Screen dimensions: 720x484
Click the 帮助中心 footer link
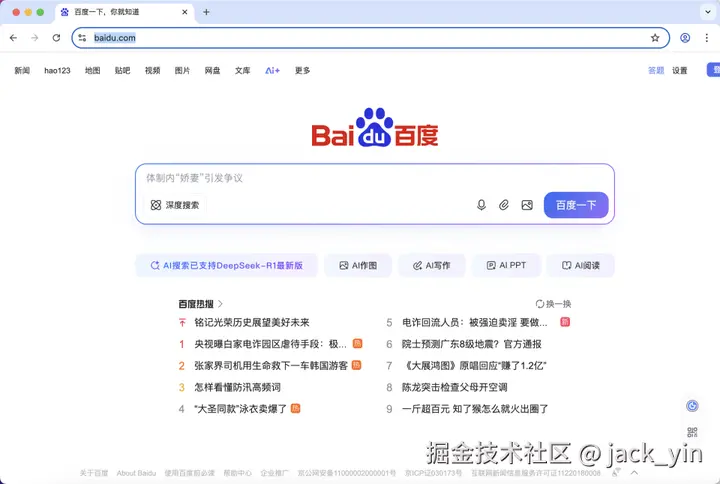(237, 473)
